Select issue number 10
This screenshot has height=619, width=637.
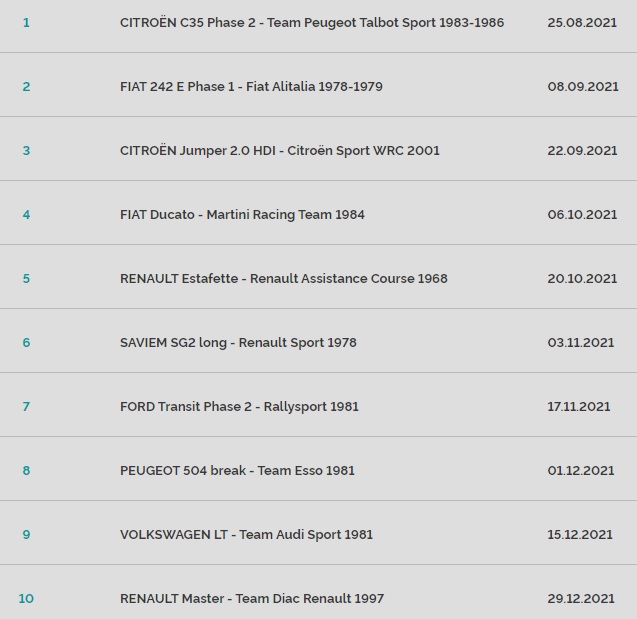tap(26, 599)
